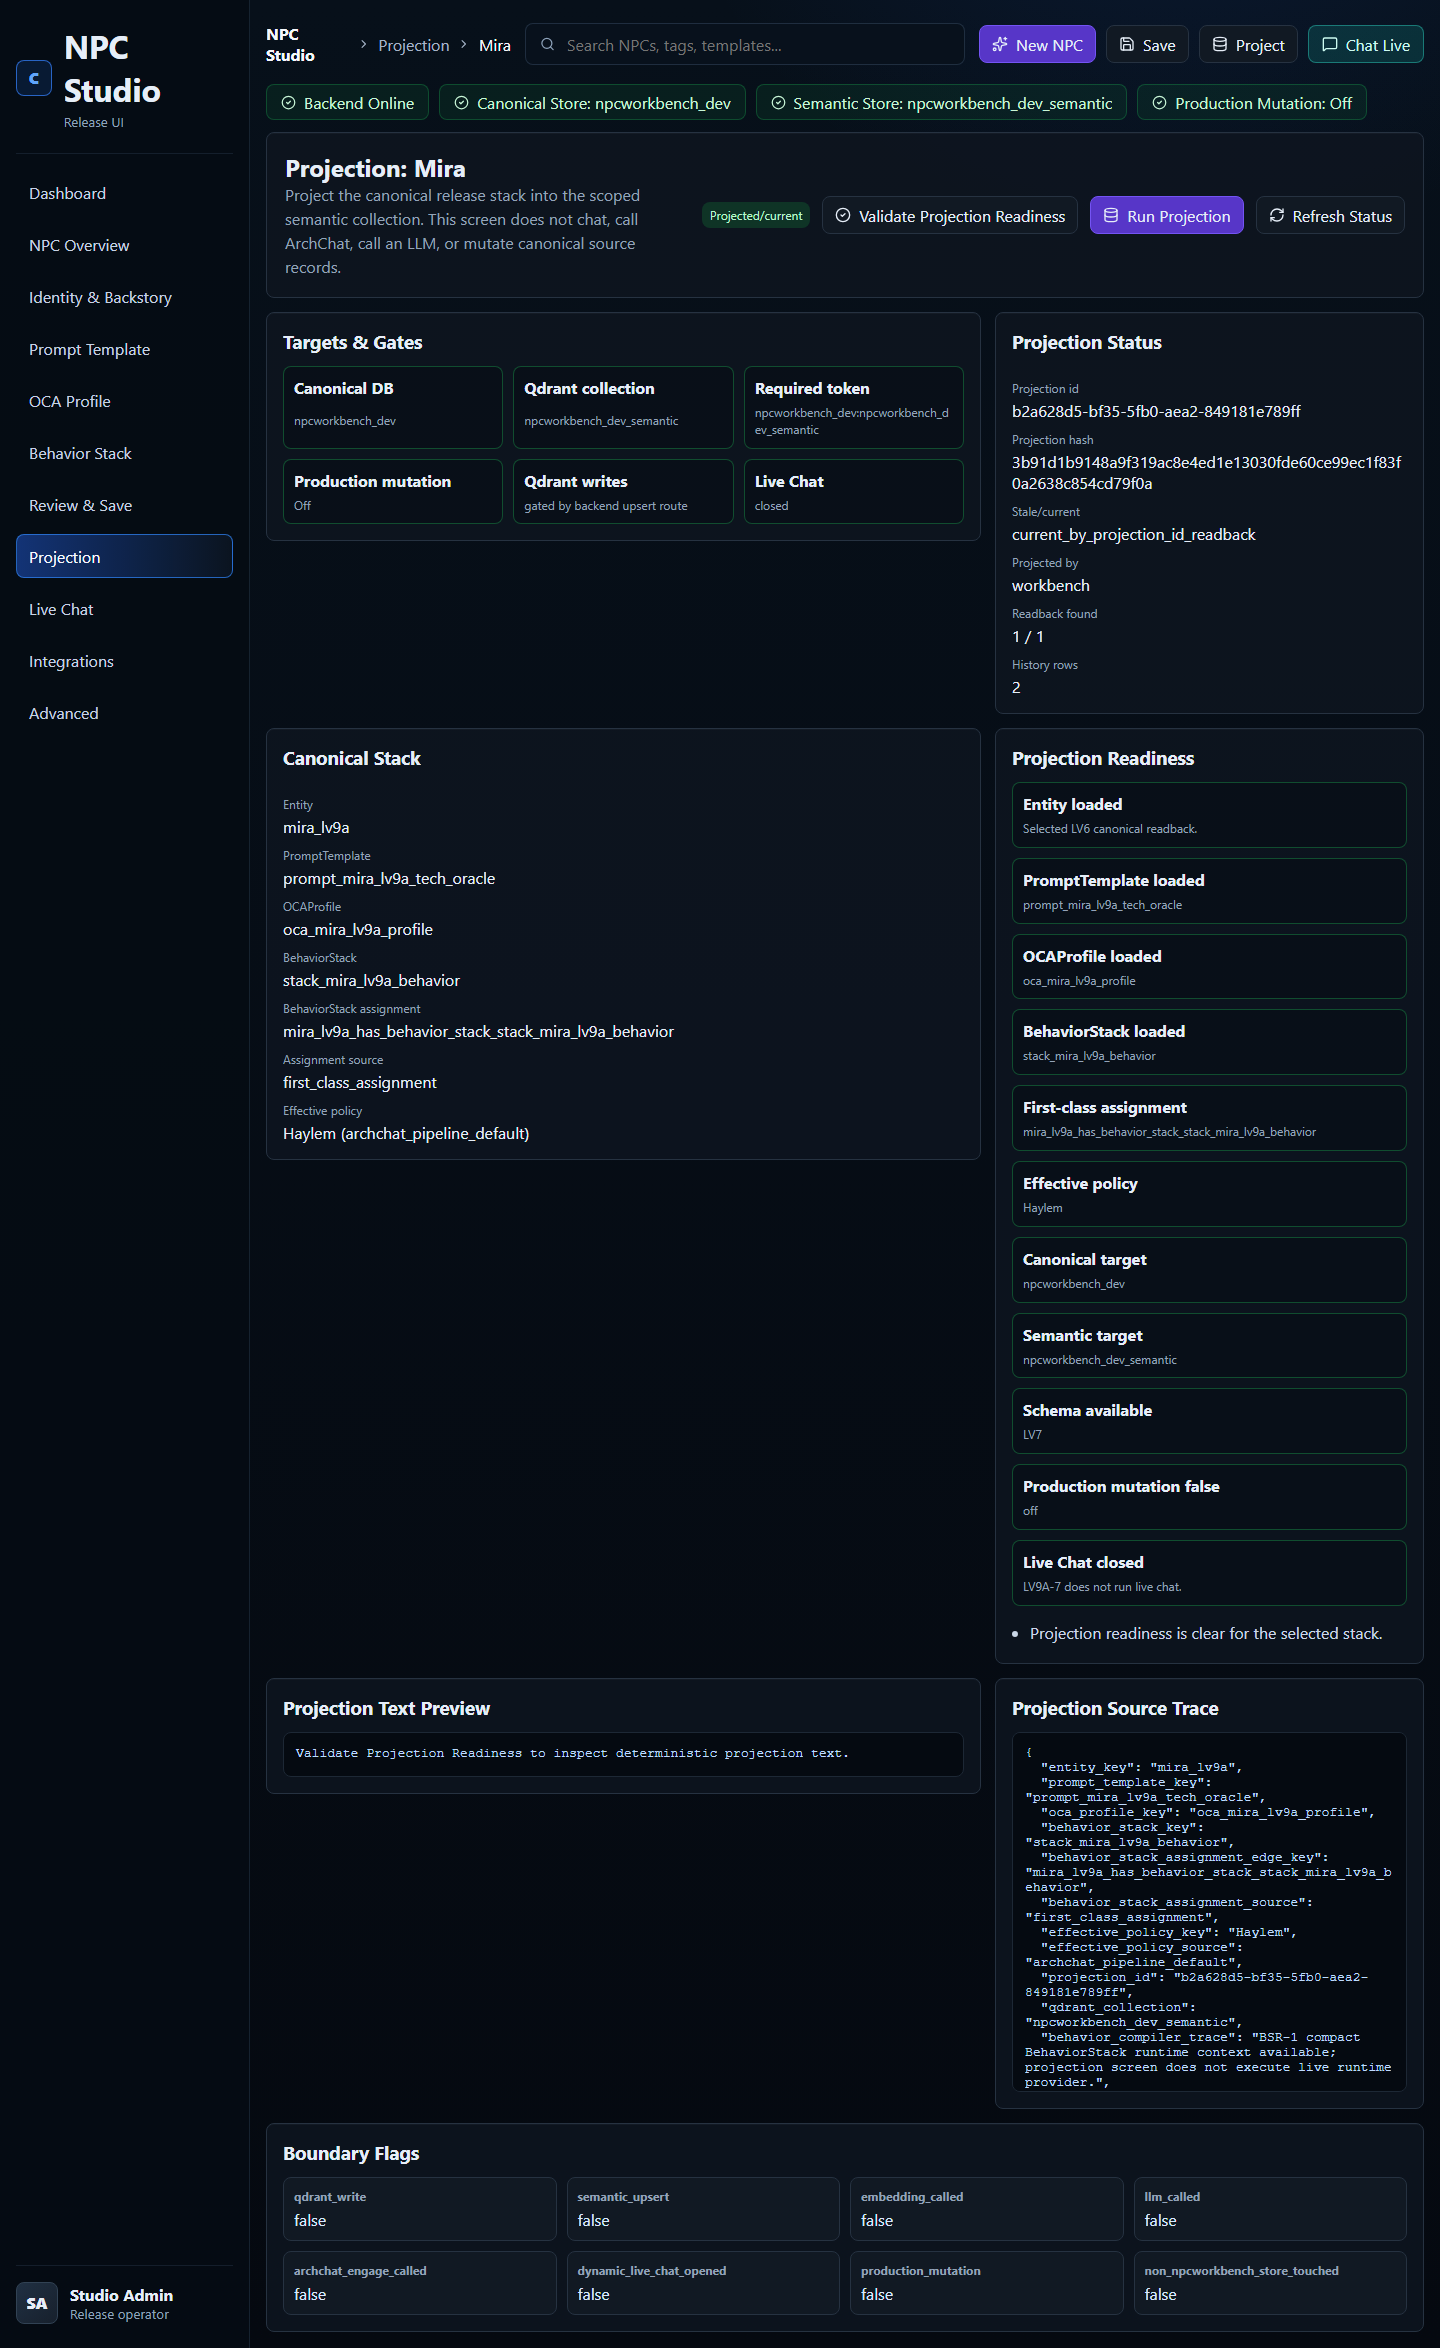Click the sparkle icon on New NPC
Image resolution: width=1440 pixels, height=2348 pixels.
[999, 45]
